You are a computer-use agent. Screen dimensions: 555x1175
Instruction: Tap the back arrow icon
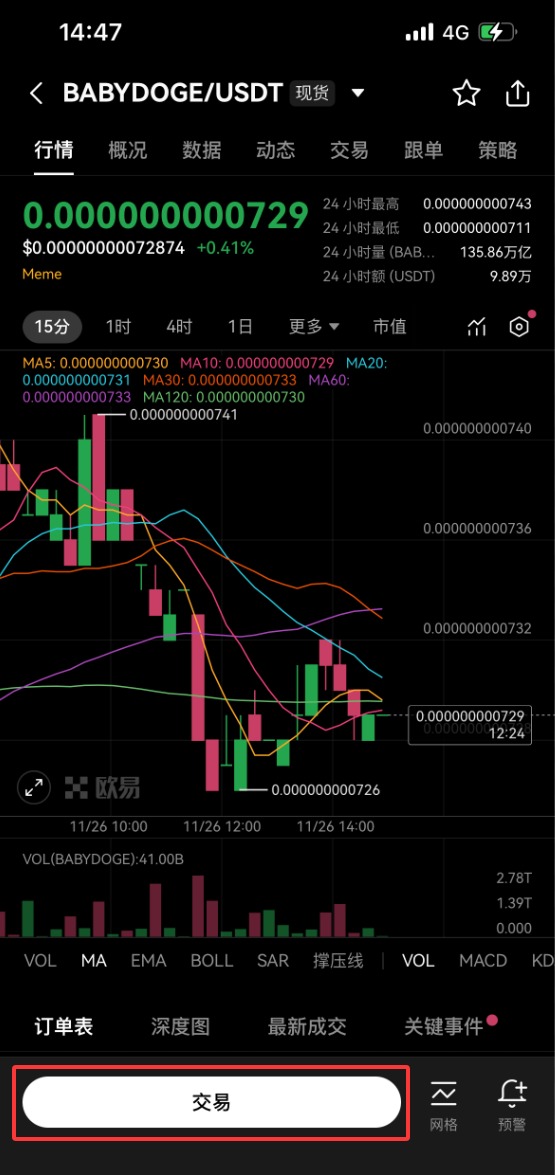click(x=35, y=94)
